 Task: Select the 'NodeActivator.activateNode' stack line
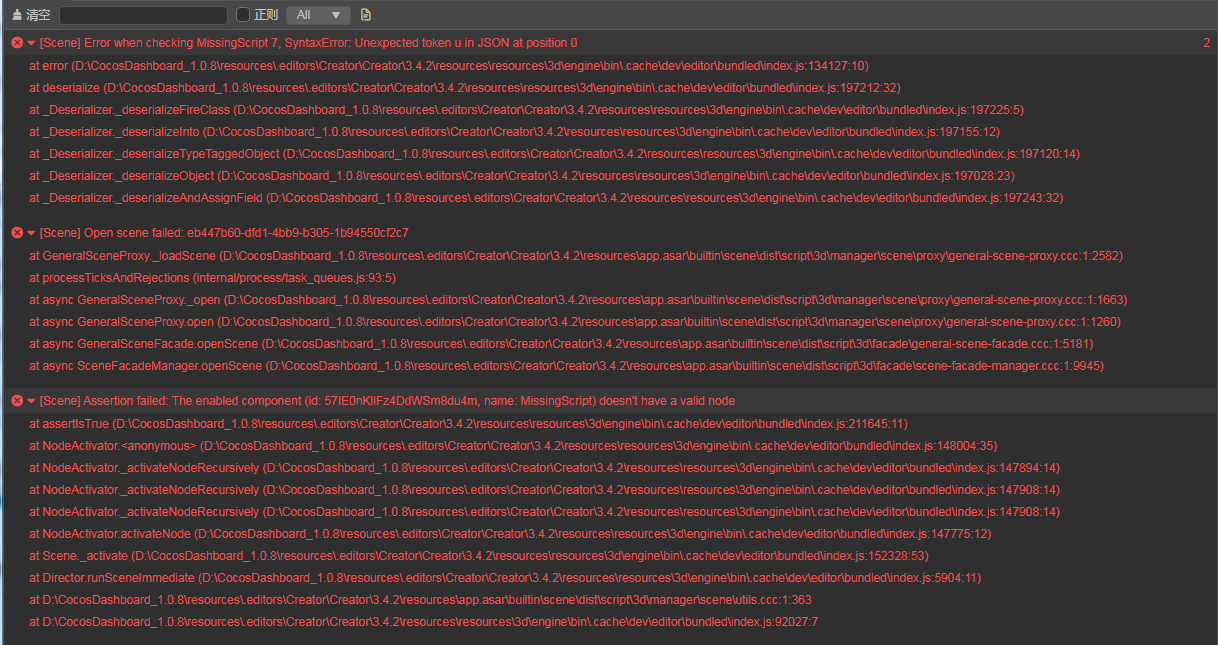[x=510, y=534]
